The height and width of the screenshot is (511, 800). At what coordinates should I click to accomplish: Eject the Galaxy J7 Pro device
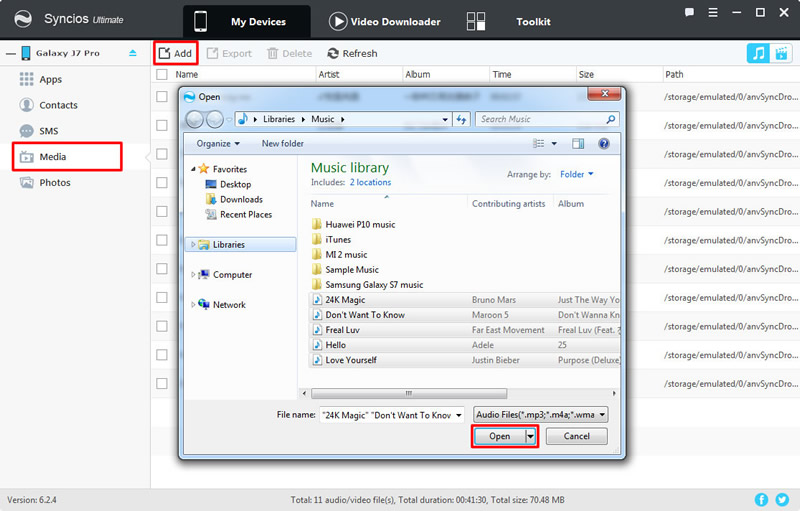[133, 53]
